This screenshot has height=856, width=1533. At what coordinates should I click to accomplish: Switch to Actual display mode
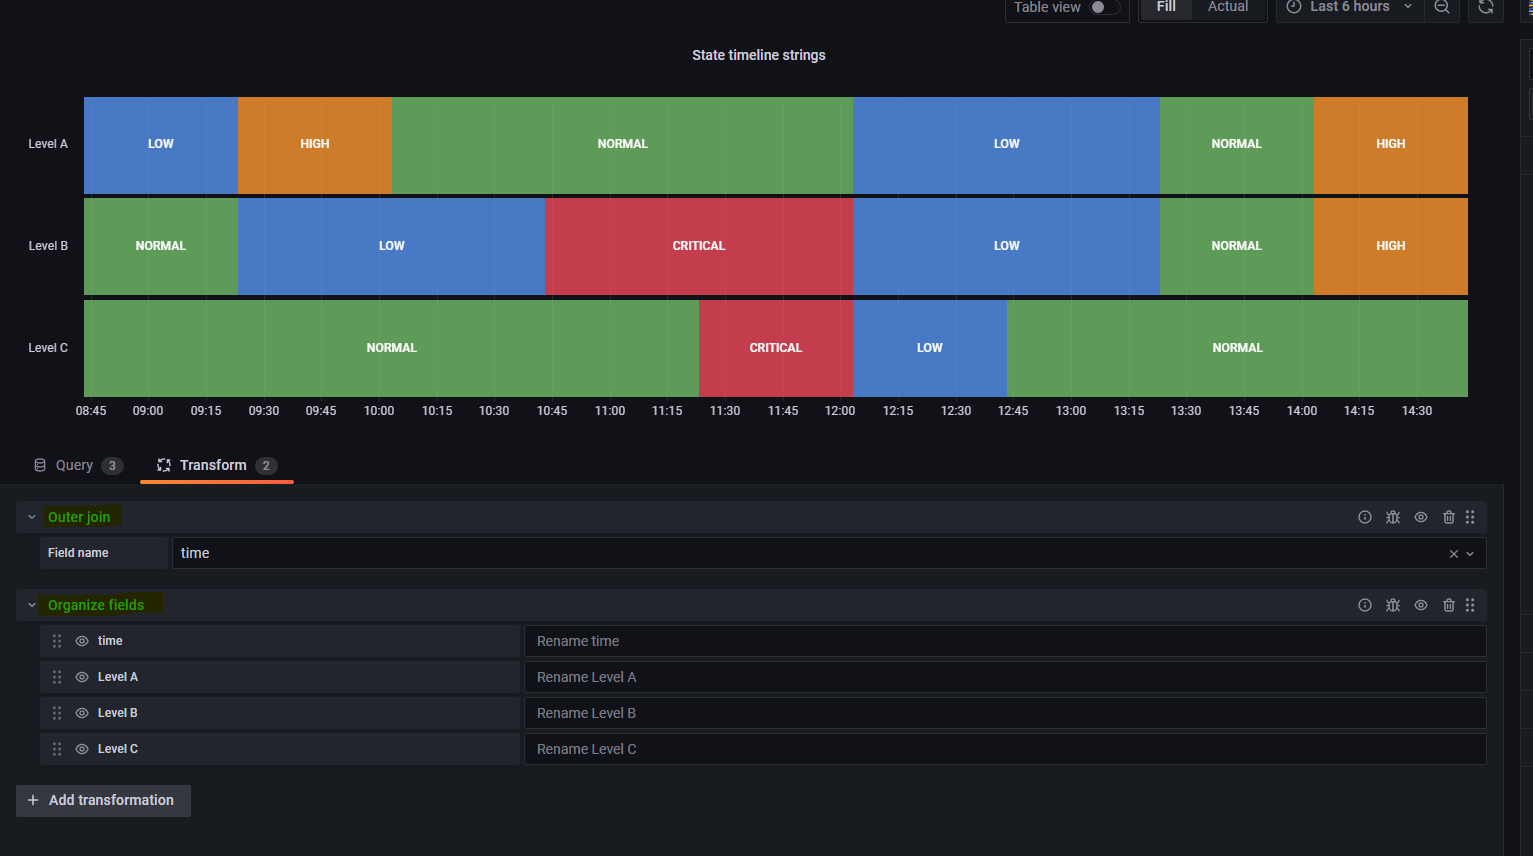pyautogui.click(x=1228, y=7)
